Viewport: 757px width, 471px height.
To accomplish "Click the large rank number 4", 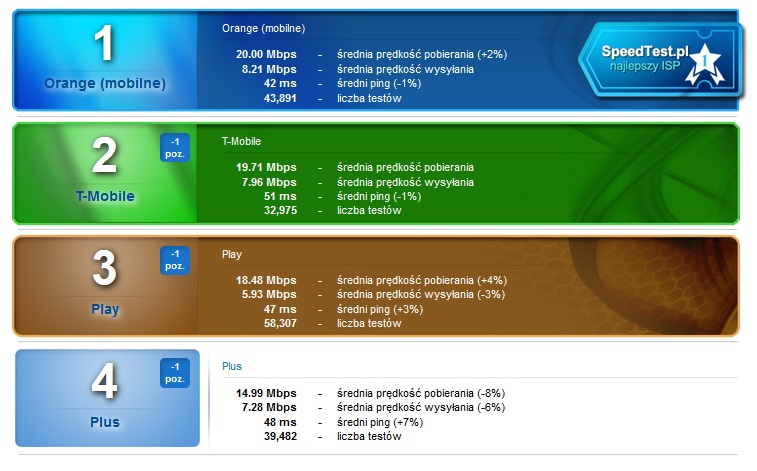I will 105,382.
